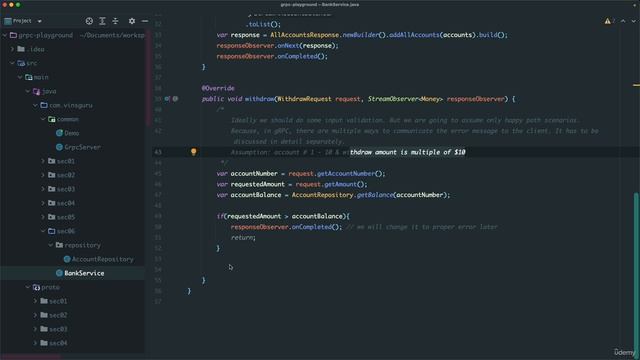
Task: Collapse the repository folder
Action: tap(51, 245)
